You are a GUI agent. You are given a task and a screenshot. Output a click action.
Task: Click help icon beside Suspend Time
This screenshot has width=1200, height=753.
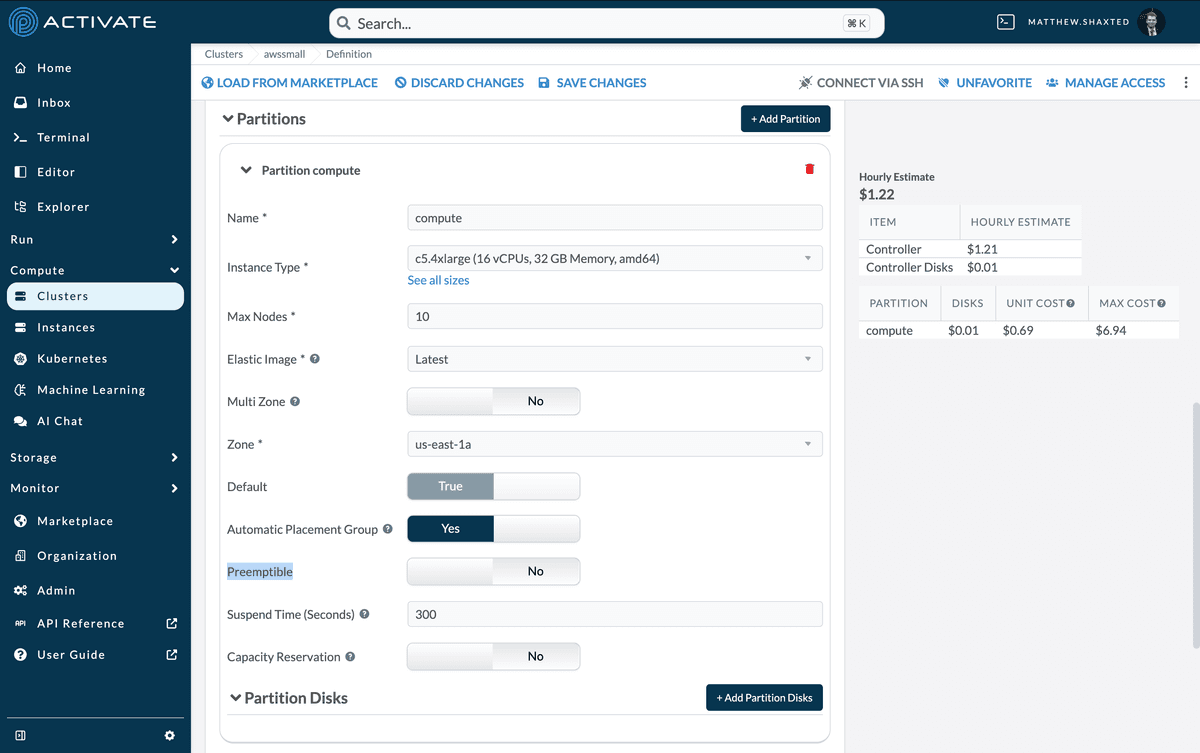(x=364, y=614)
